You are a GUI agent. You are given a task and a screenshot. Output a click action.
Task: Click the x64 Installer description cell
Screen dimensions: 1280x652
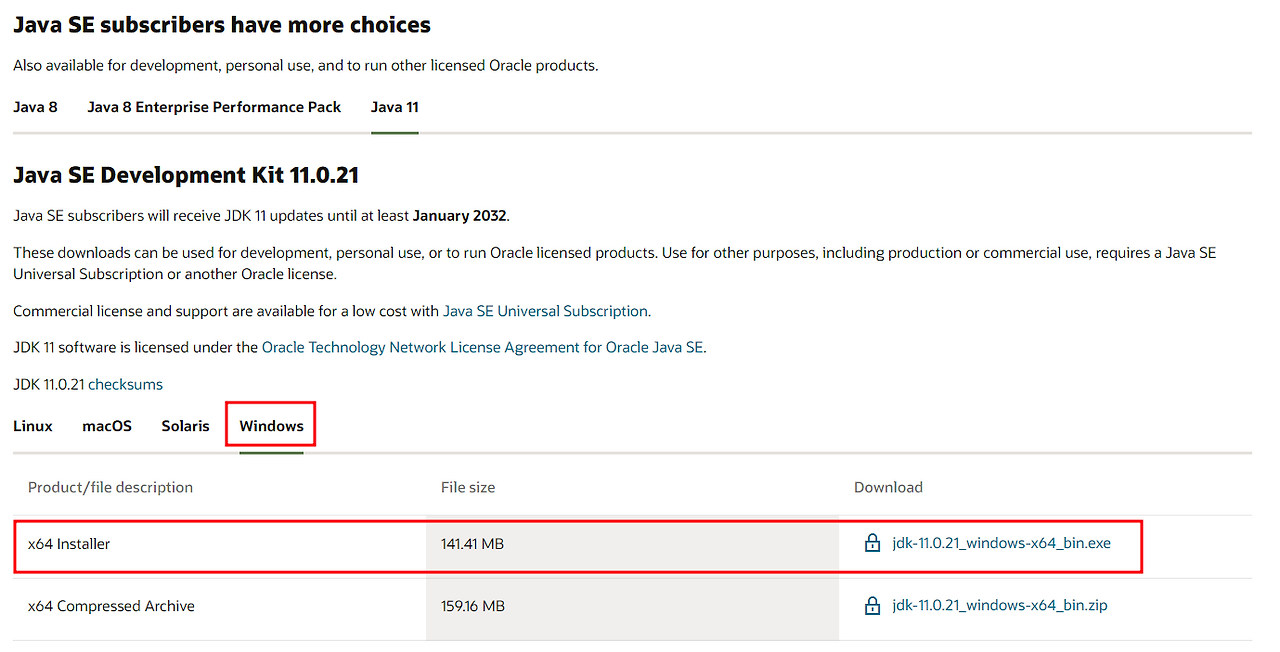coord(220,545)
